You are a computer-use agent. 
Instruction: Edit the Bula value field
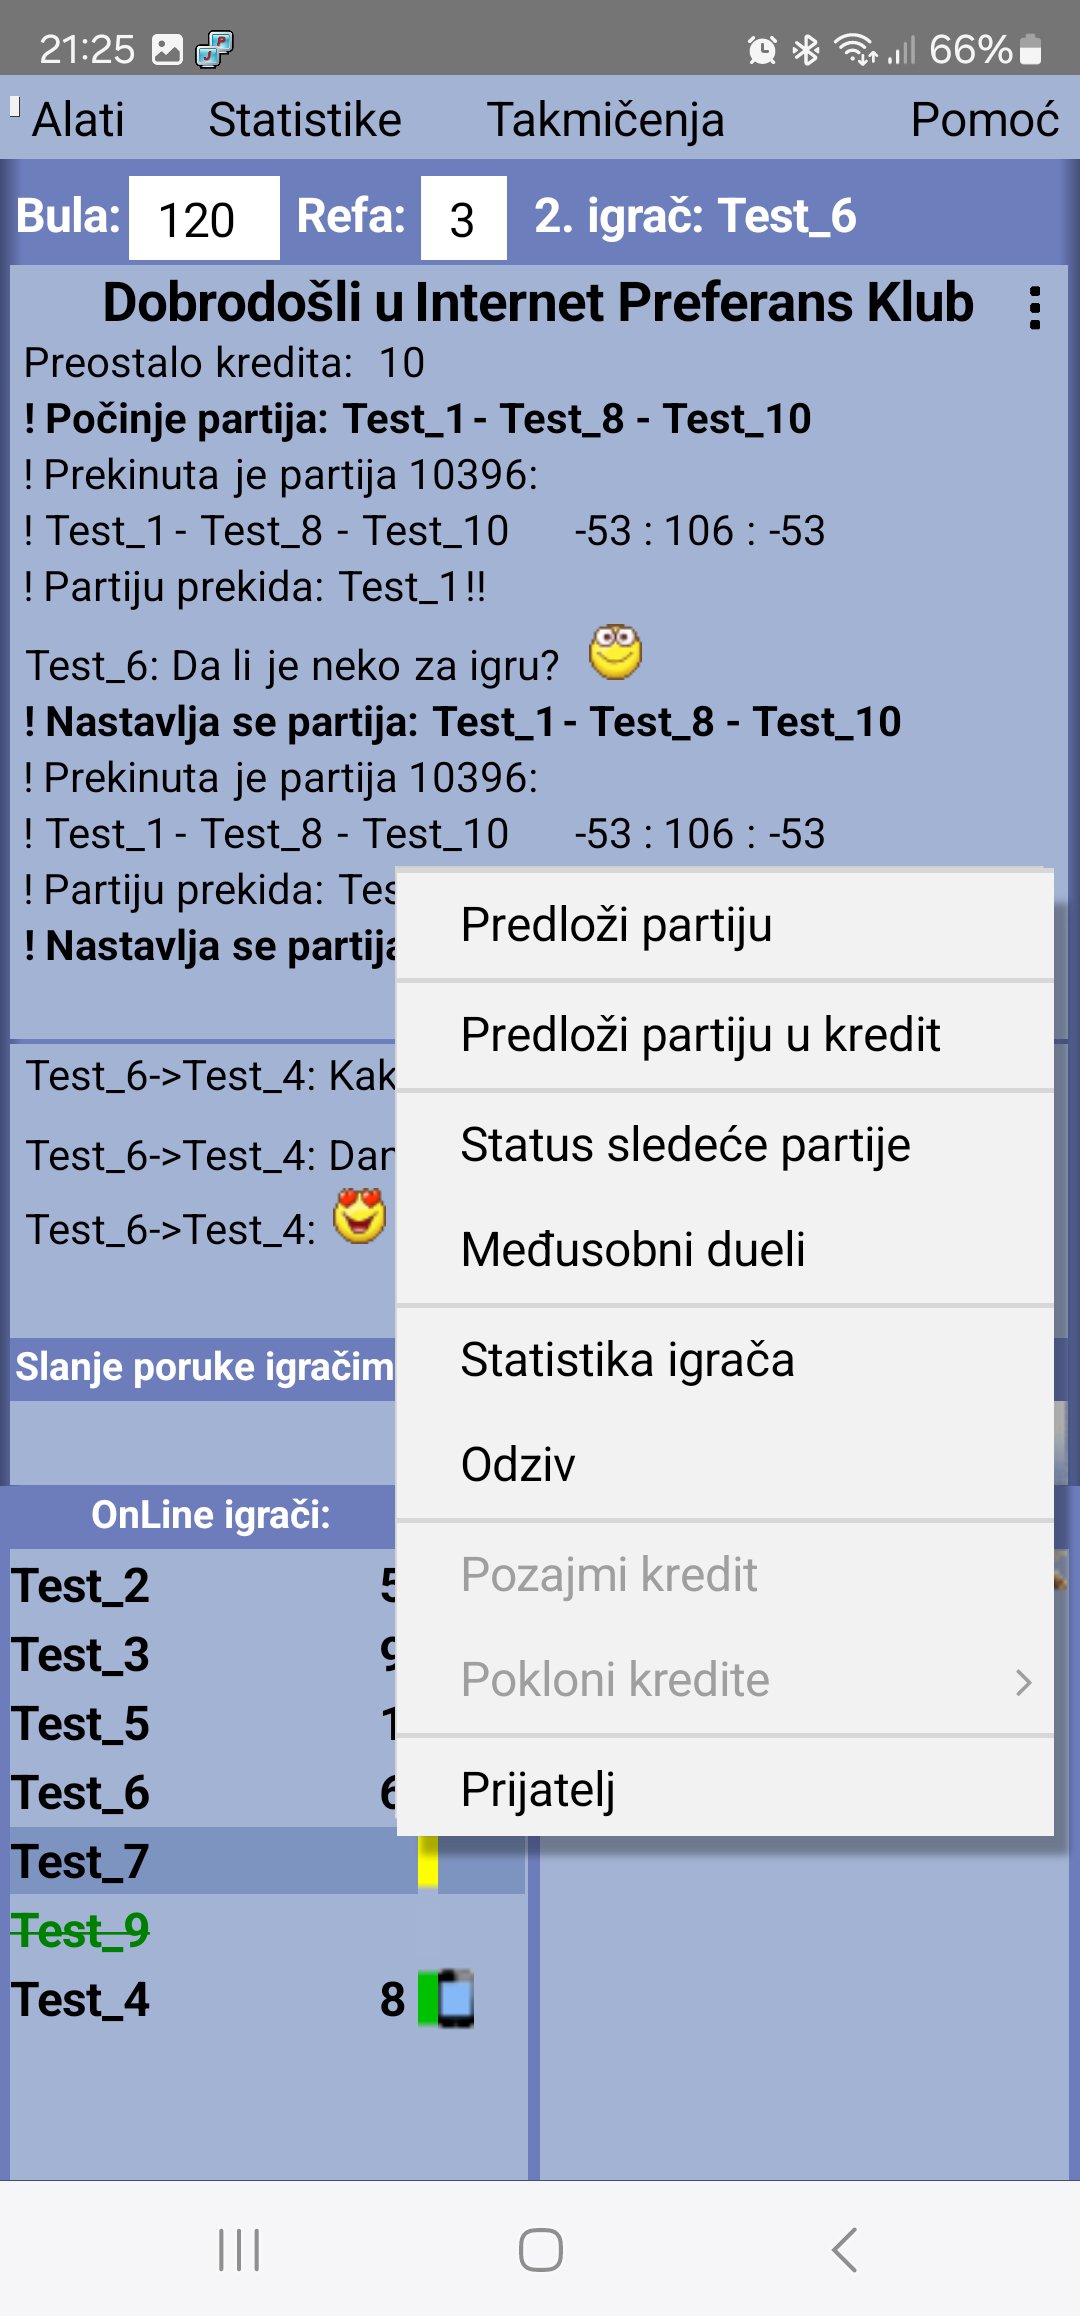(x=204, y=218)
